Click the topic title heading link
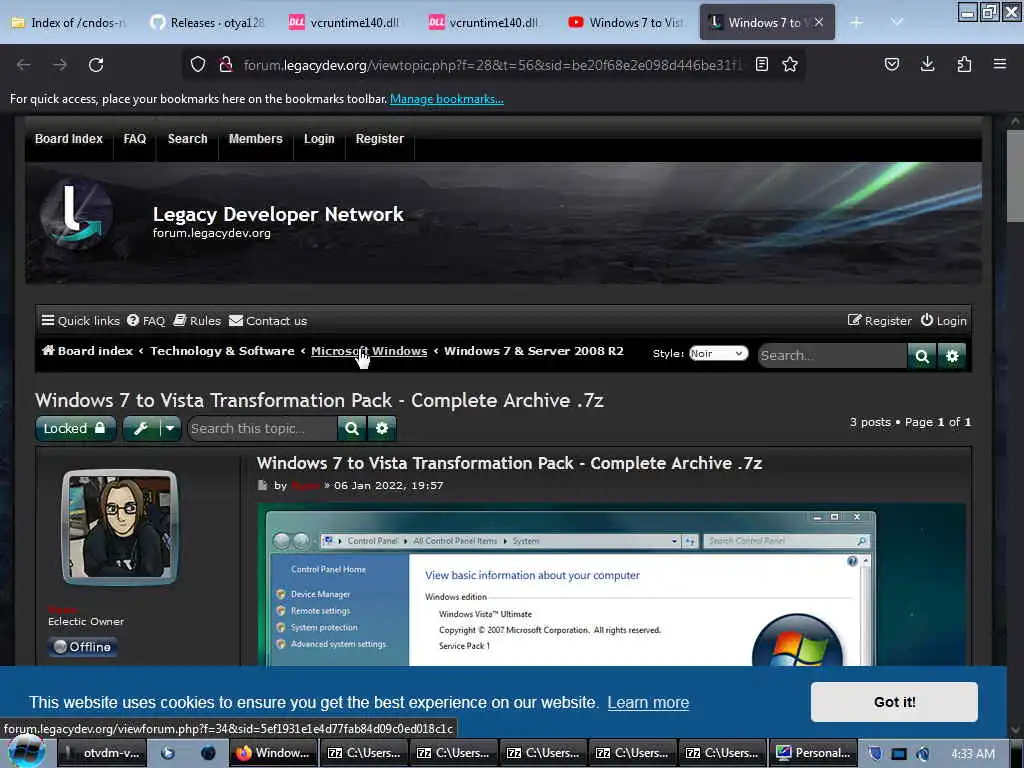Image resolution: width=1024 pixels, height=768 pixels. pyautogui.click(x=319, y=400)
